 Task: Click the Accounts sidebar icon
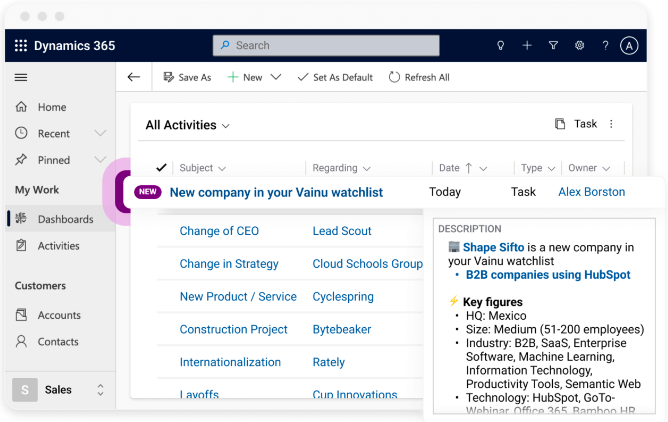tap(21, 315)
